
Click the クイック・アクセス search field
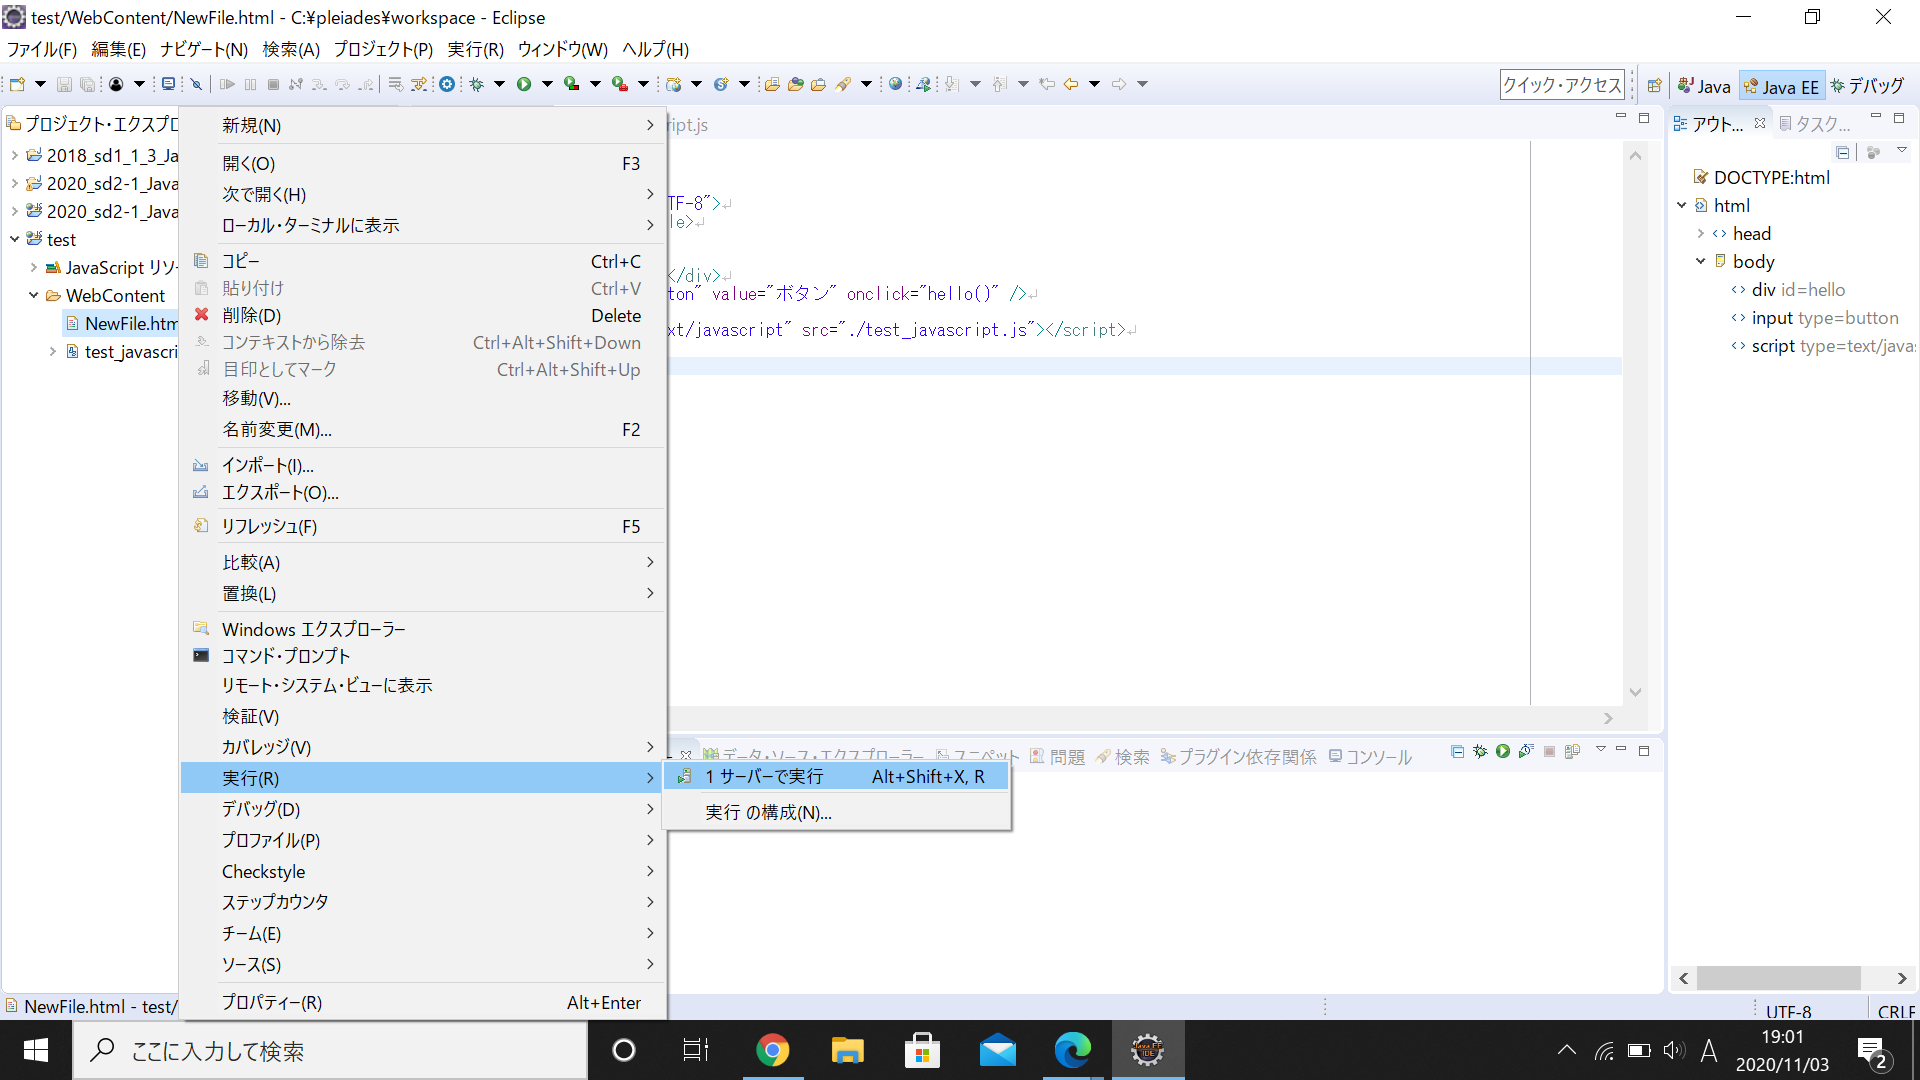tap(1562, 84)
